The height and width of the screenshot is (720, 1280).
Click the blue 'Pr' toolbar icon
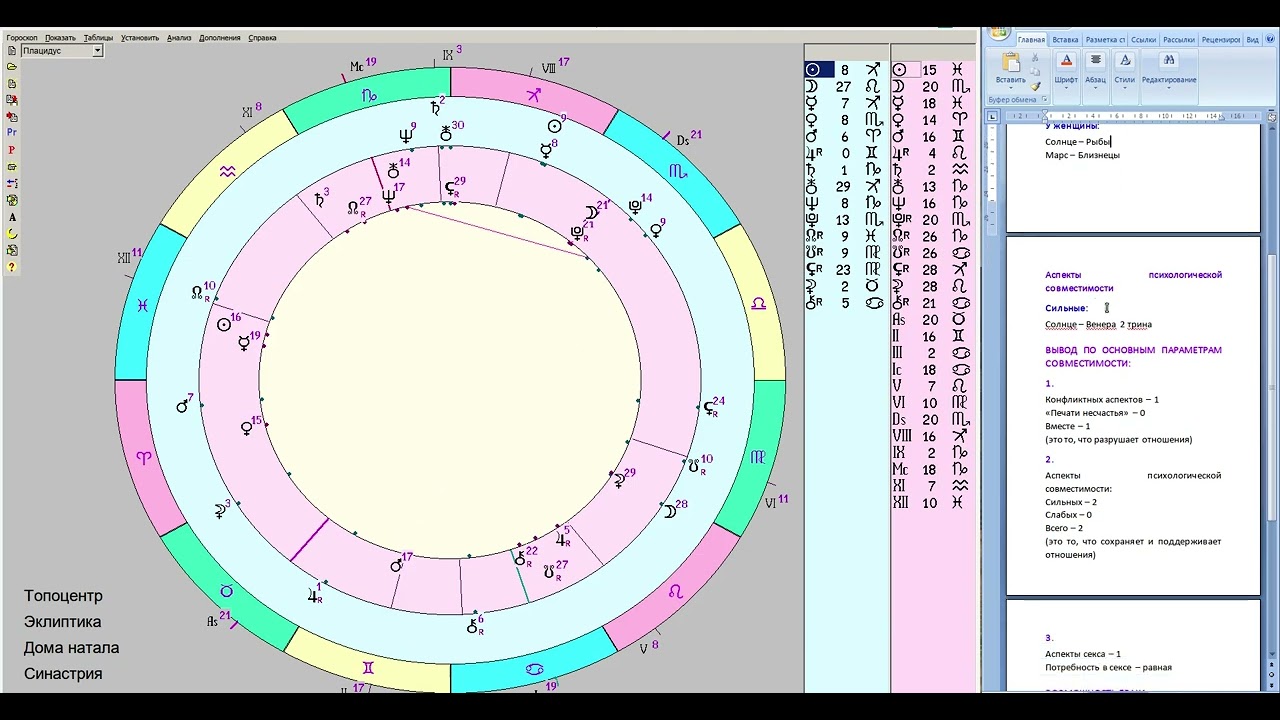pyautogui.click(x=12, y=133)
